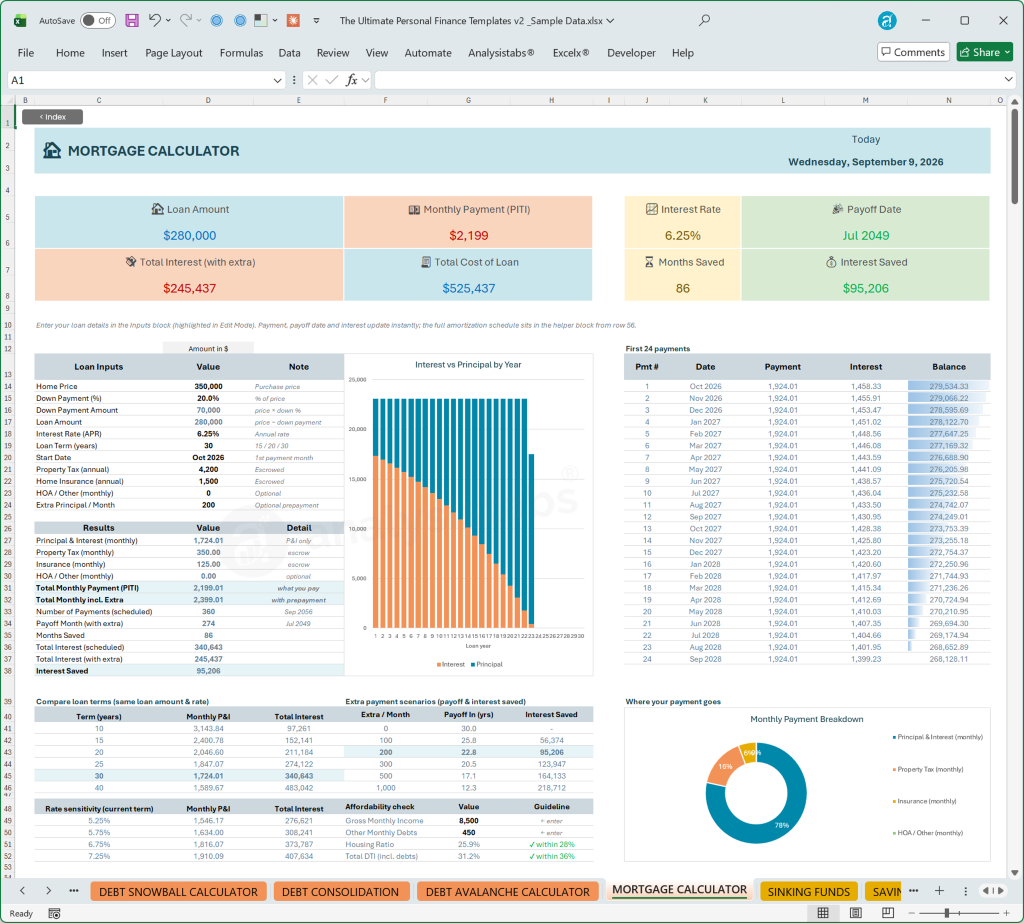Undo the last action
The width and height of the screenshot is (1024, 923).
coord(155,20)
